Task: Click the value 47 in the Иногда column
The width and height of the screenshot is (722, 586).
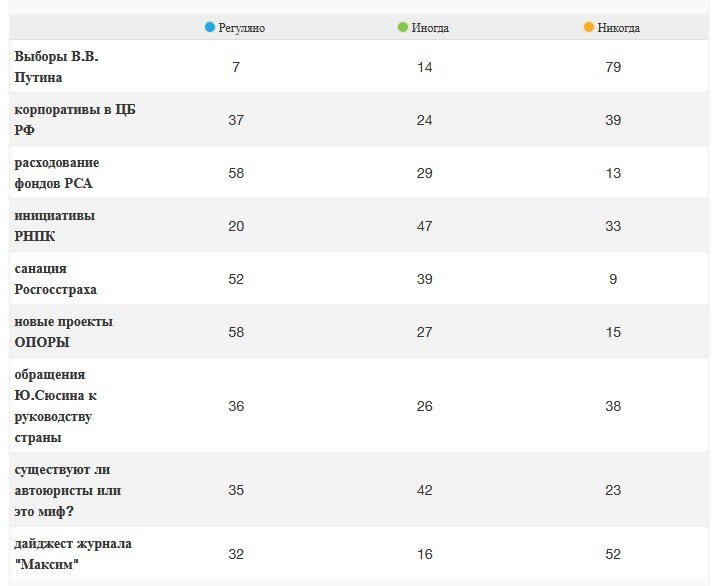Action: (424, 226)
